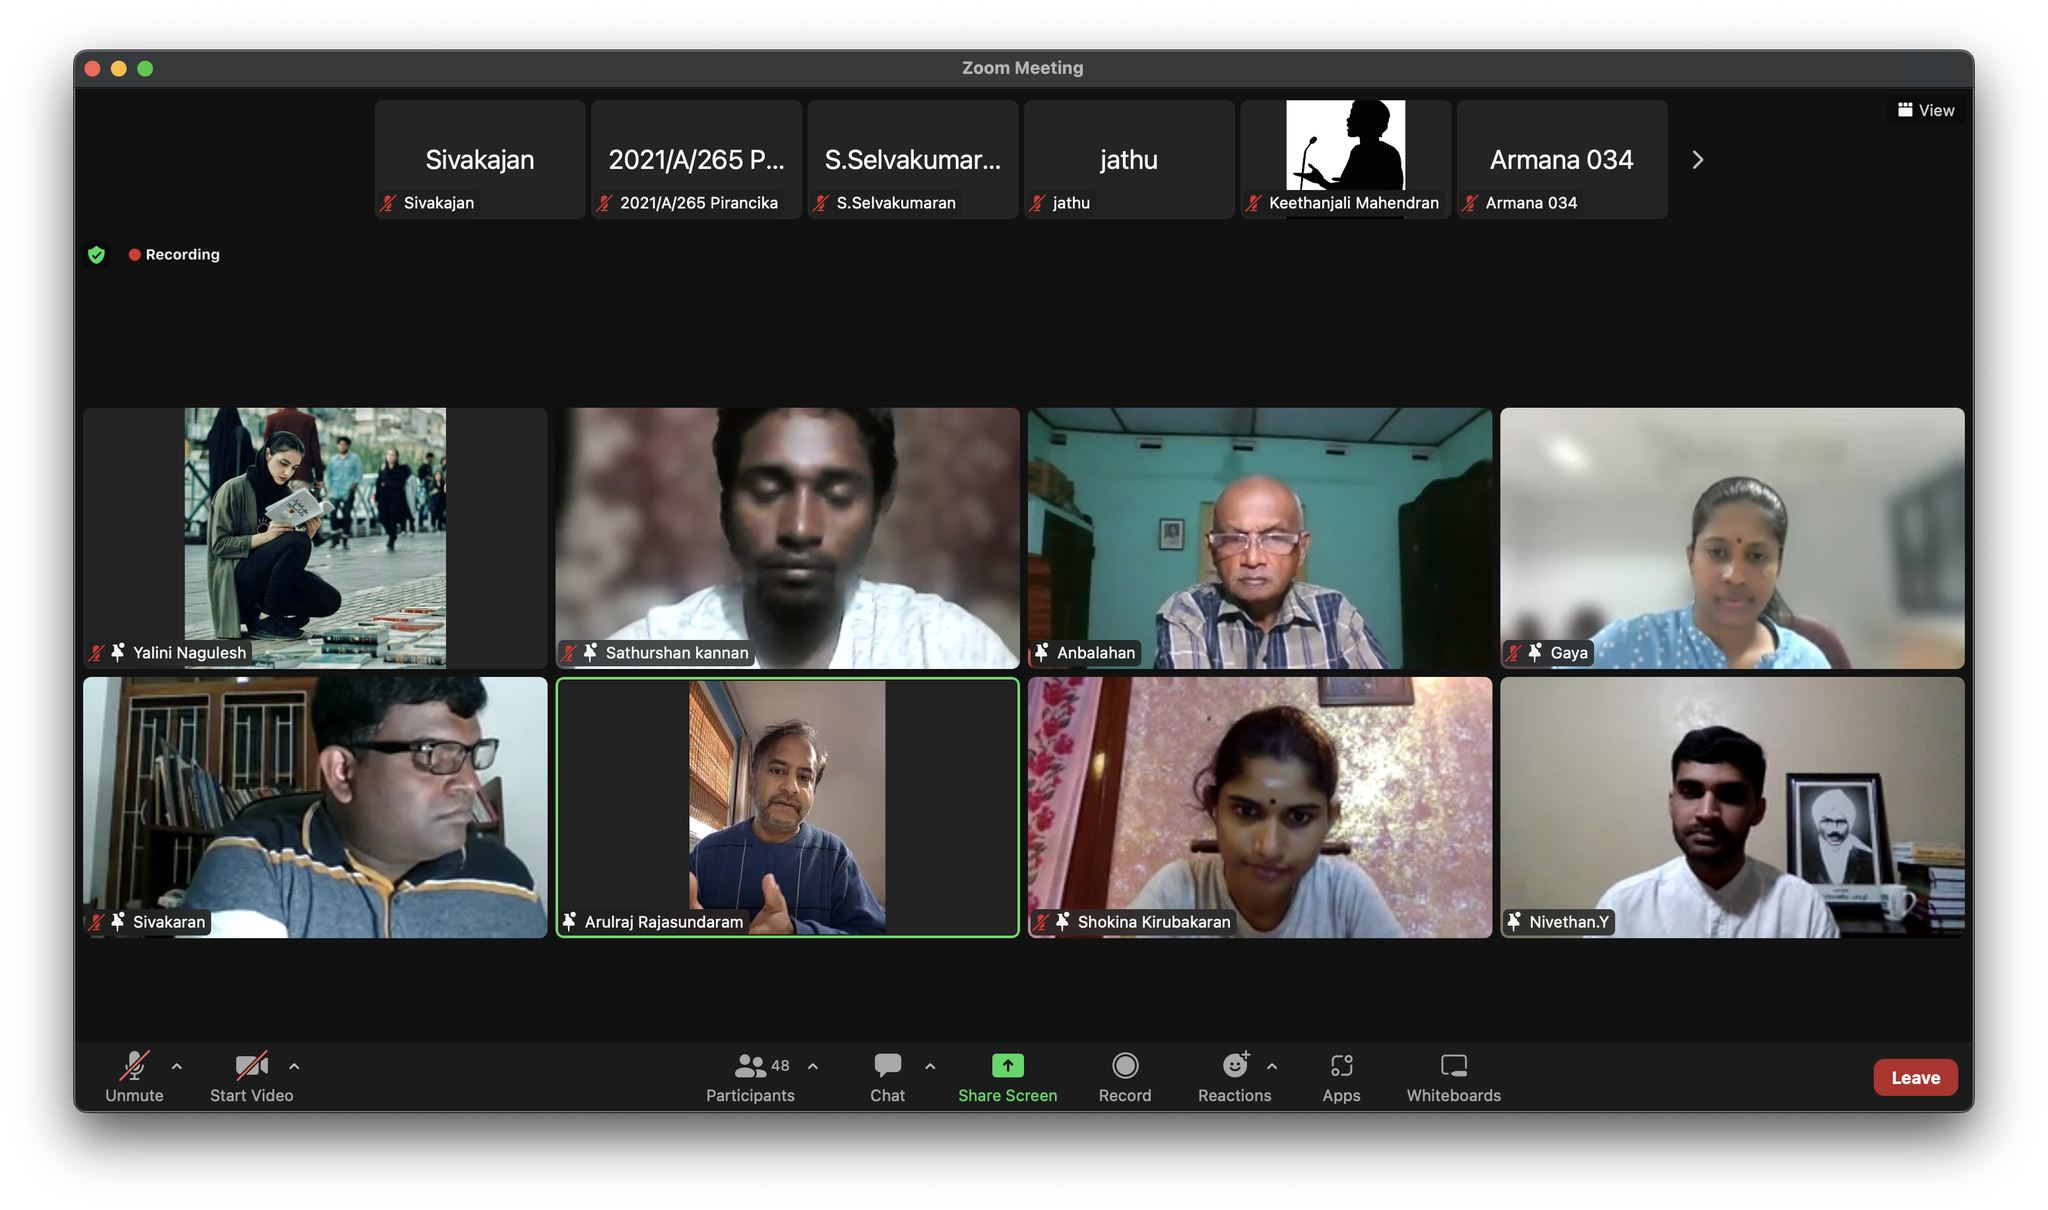Click muted mic icon beside S.Selvakumaran

tap(821, 203)
